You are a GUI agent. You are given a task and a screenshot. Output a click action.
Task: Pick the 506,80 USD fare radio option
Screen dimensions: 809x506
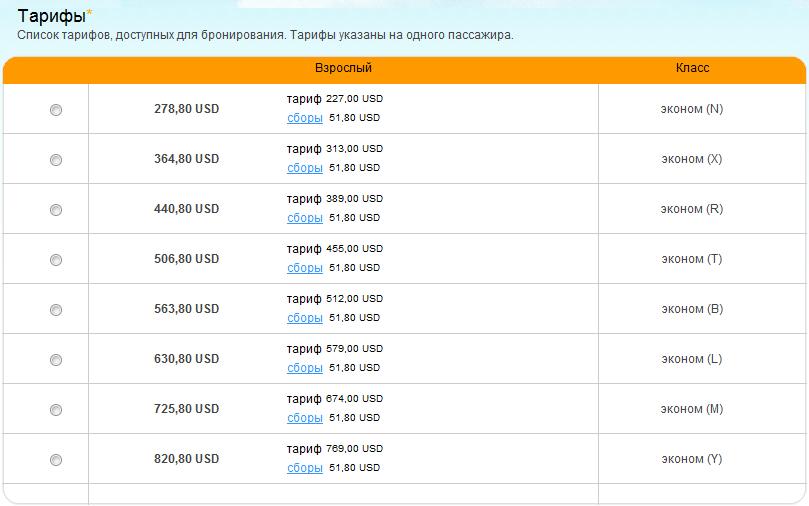point(56,260)
